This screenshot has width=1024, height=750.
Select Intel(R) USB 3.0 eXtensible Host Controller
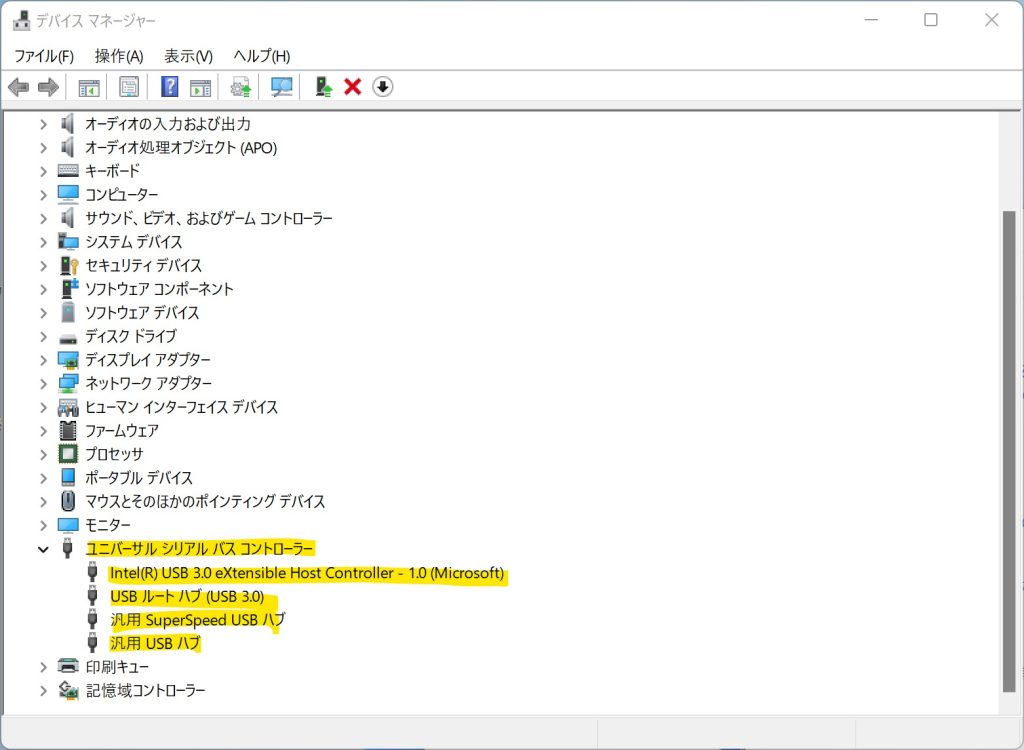point(307,573)
